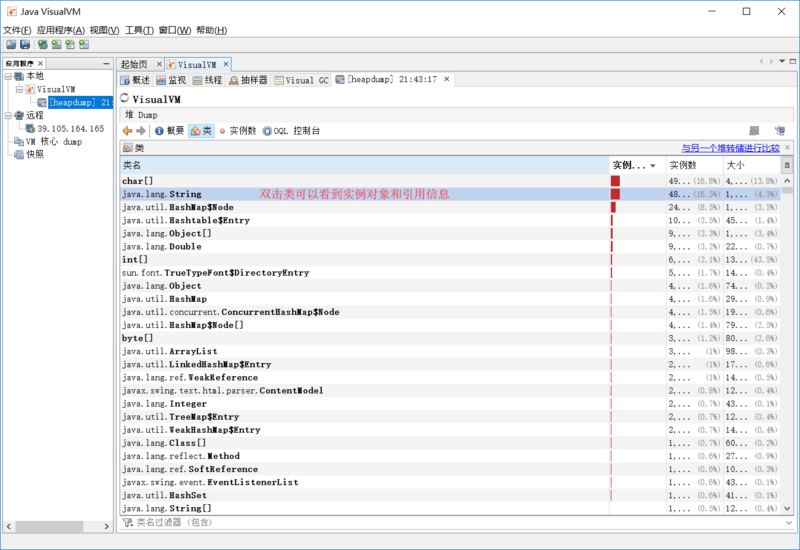Close the heapdump 21:43:17 tab

[446, 79]
